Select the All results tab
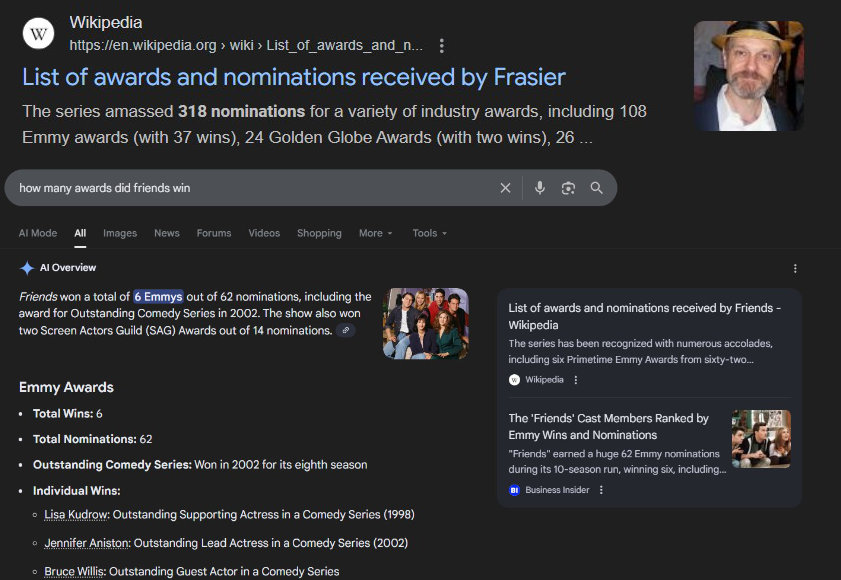The height and width of the screenshot is (580, 841). pos(80,233)
